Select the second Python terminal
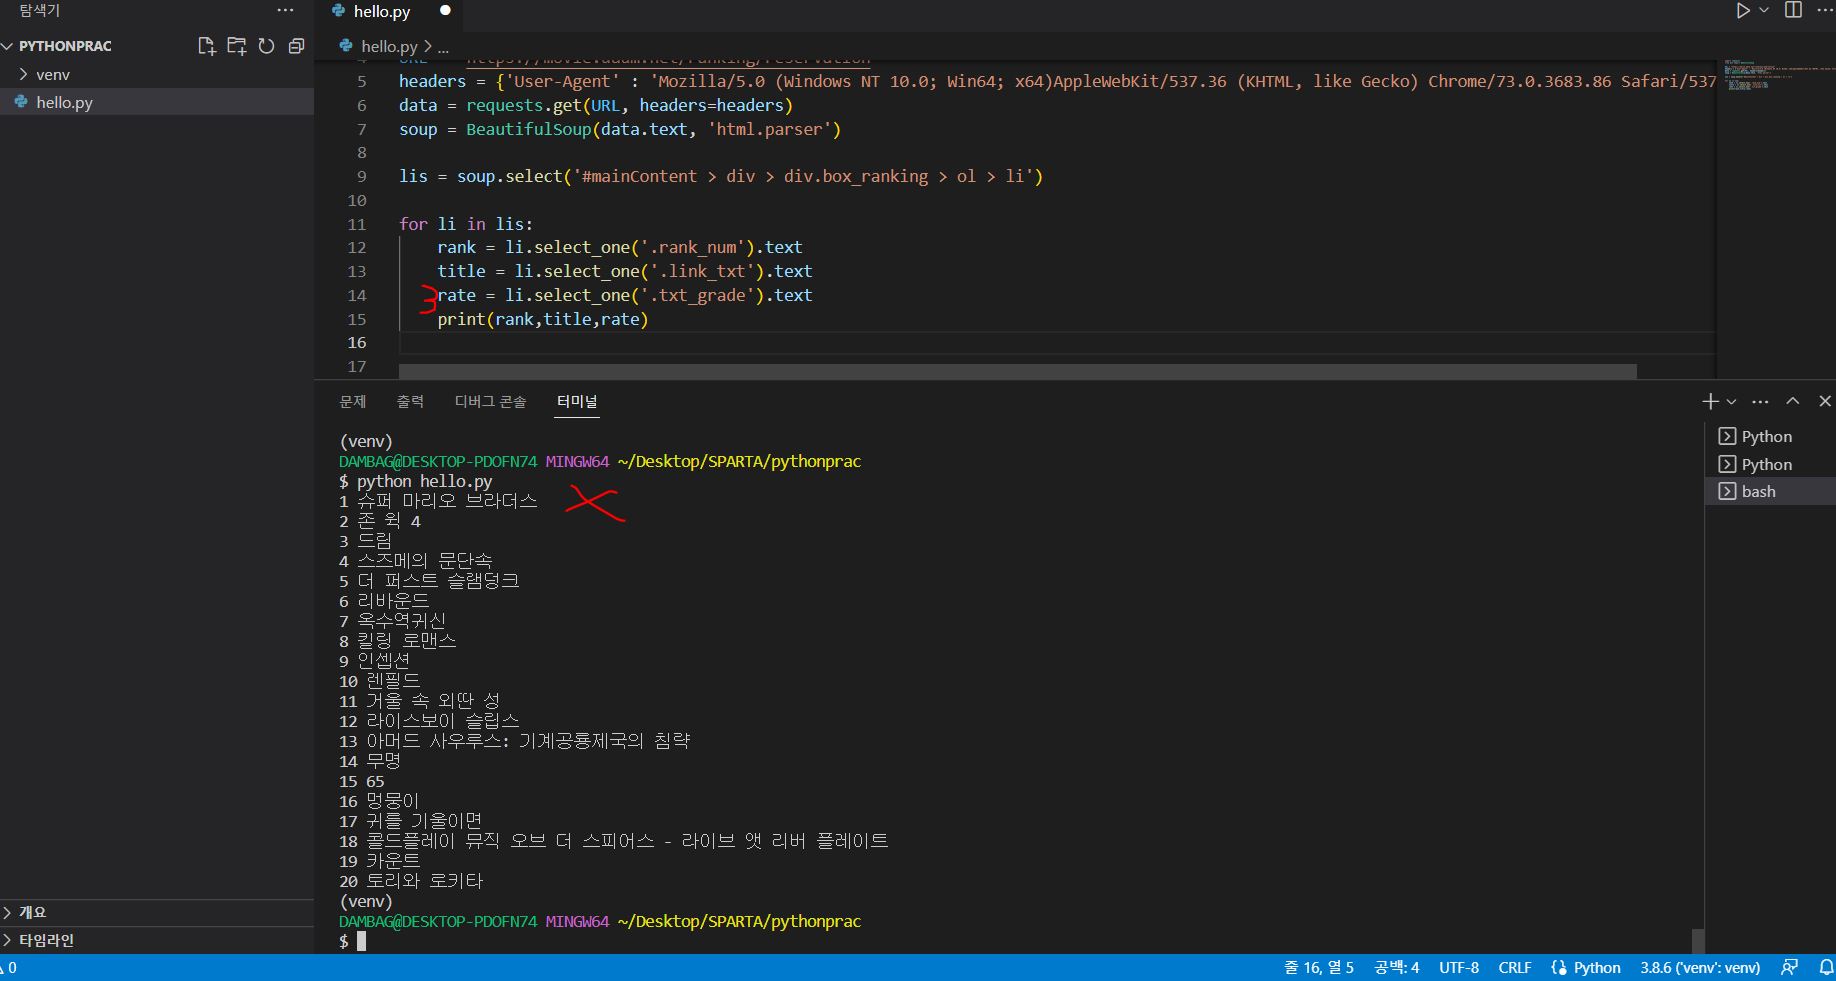 point(1769,464)
